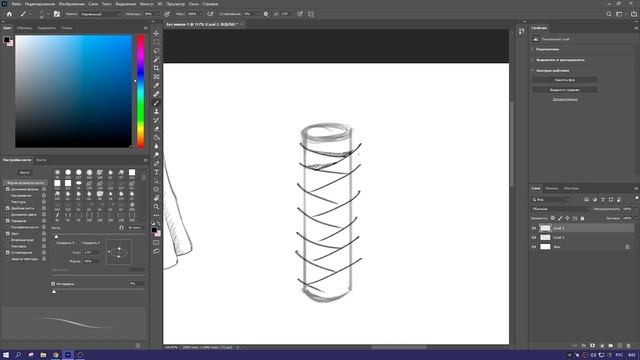Click the vertical hue slider in Color panel
The image size is (640, 360).
[140, 91]
